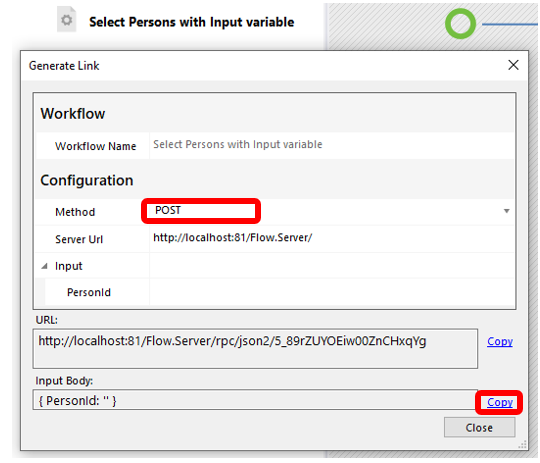The image size is (540, 463).
Task: Select the POST method combo box
Action: coord(328,211)
